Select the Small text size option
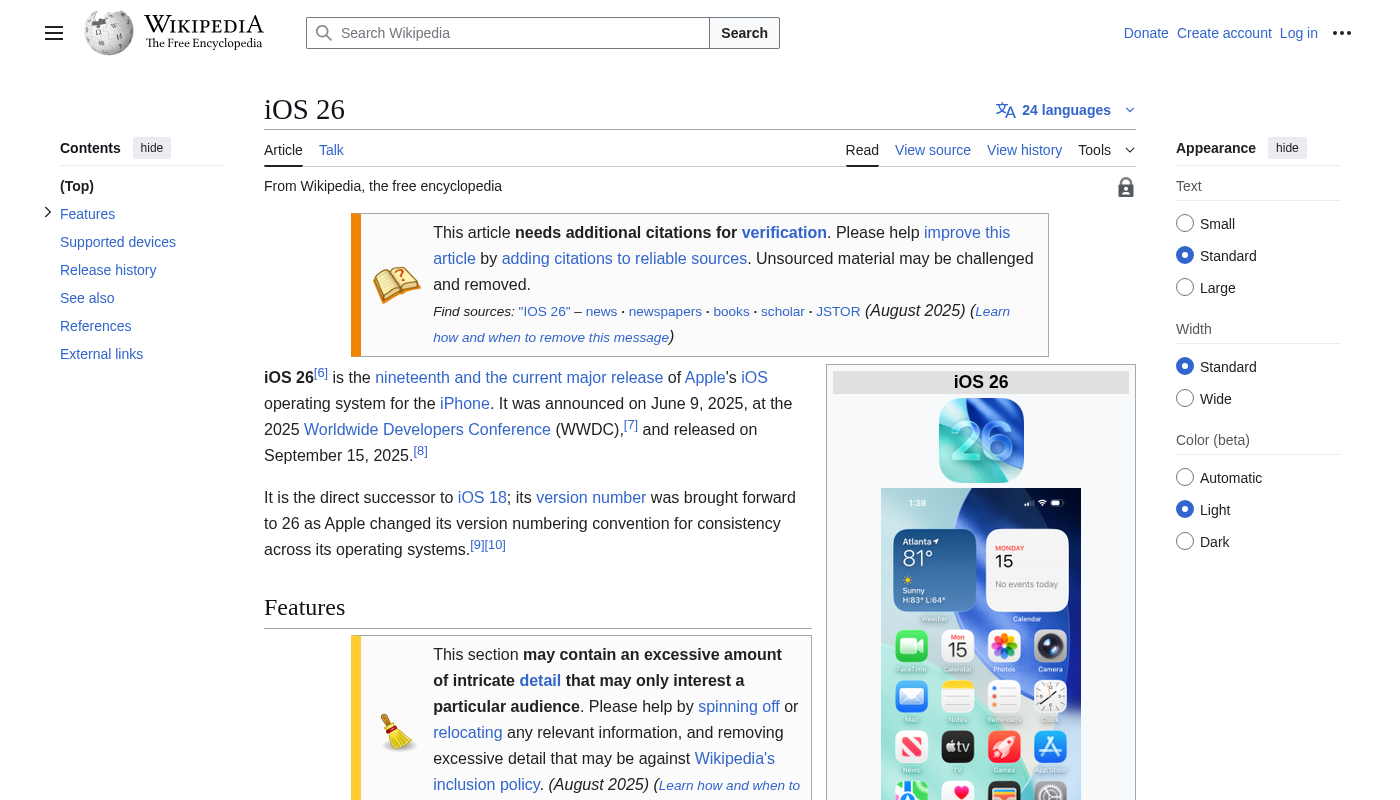Image resolution: width=1400 pixels, height=800 pixels. 1185,223
